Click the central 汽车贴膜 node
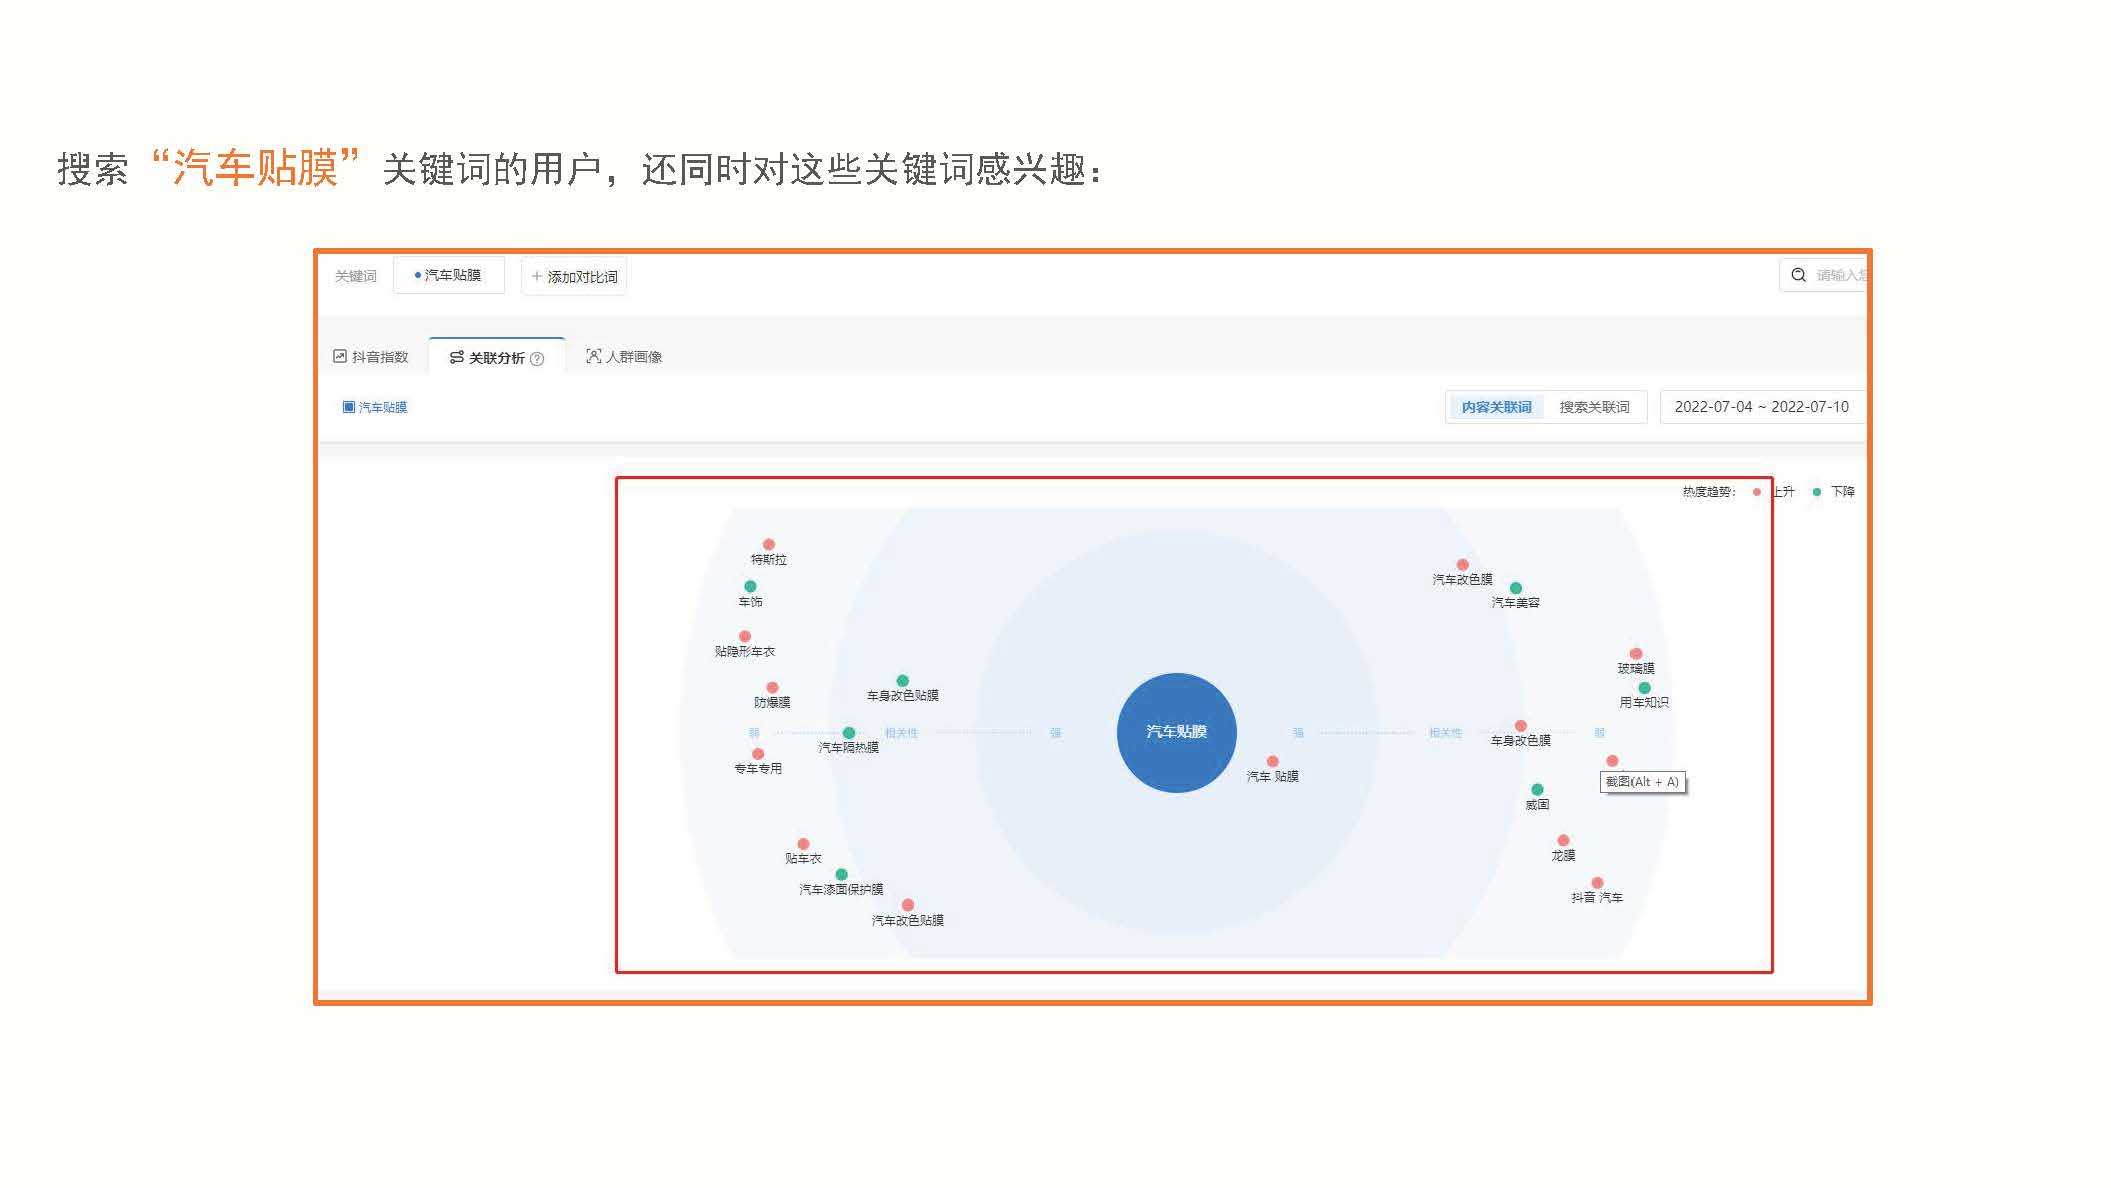 1176,732
